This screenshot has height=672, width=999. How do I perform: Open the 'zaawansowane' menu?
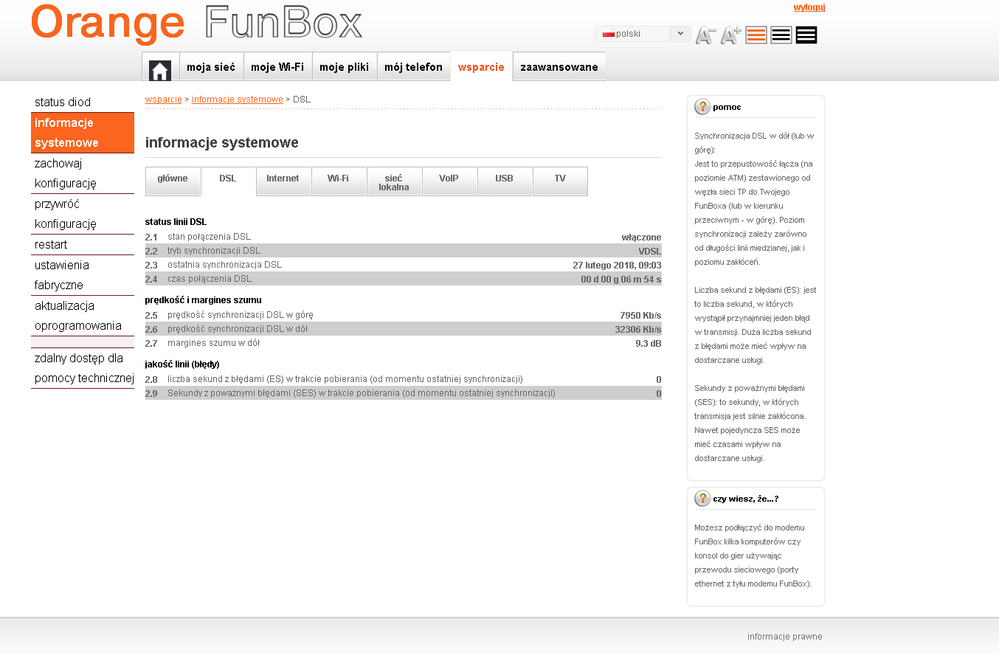(559, 67)
